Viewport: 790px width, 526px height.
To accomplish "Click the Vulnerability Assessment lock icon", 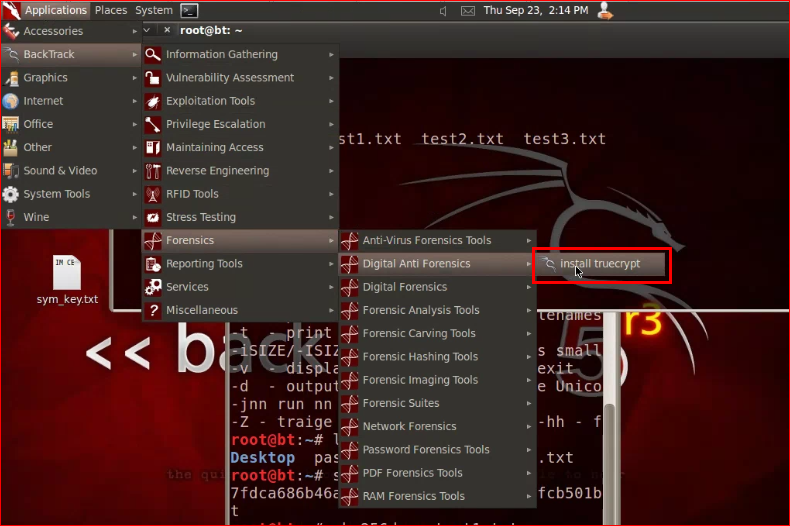I will [153, 78].
